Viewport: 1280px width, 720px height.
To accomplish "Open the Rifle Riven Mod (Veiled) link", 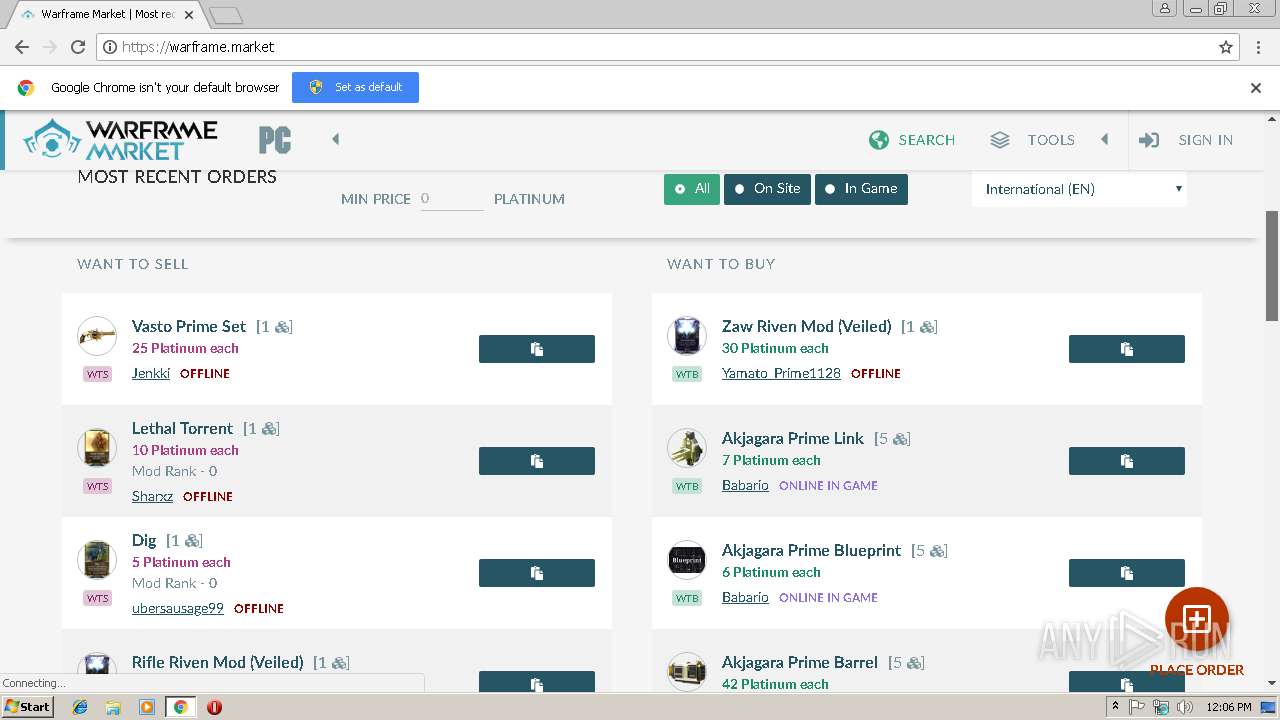I will (x=217, y=662).
